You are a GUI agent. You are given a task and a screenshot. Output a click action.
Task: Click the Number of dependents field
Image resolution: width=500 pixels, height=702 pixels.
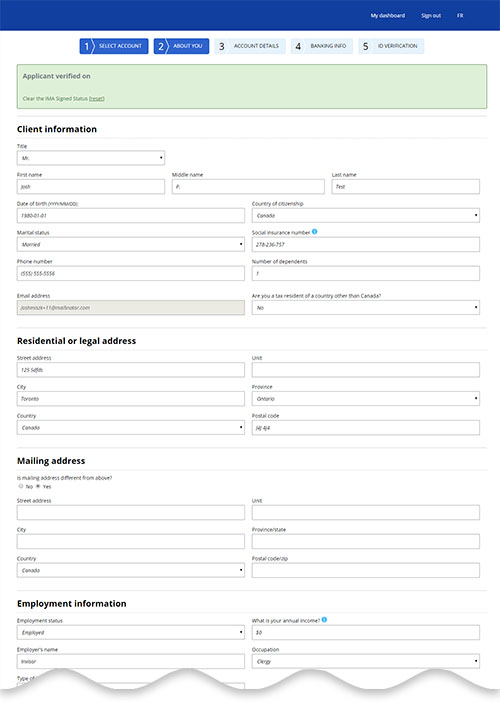366,274
